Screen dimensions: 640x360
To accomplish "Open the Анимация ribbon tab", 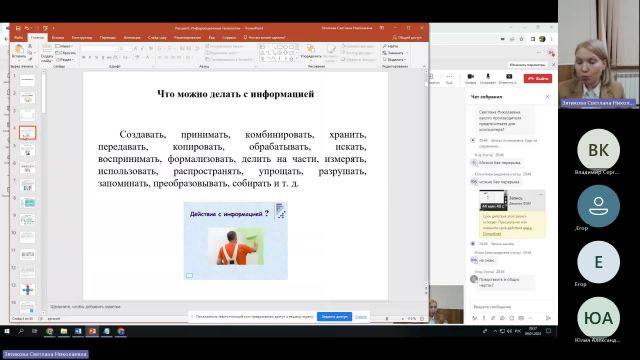I will tap(132, 37).
